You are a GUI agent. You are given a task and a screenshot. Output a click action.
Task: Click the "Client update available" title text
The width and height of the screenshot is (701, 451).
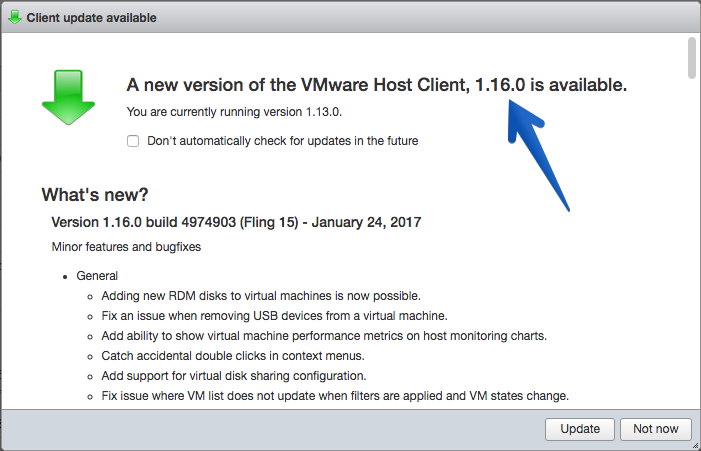tap(91, 18)
